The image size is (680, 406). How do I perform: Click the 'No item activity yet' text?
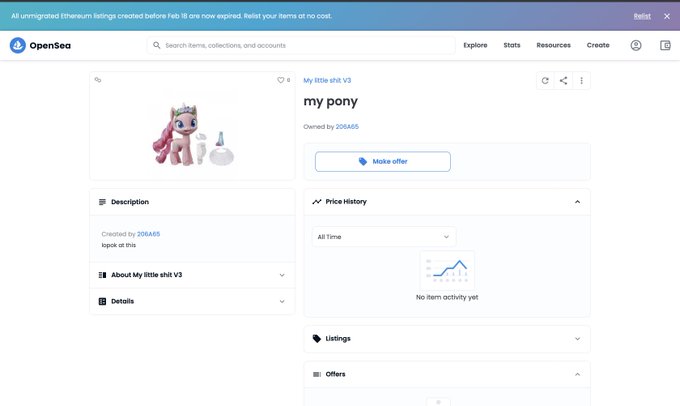[x=447, y=297]
